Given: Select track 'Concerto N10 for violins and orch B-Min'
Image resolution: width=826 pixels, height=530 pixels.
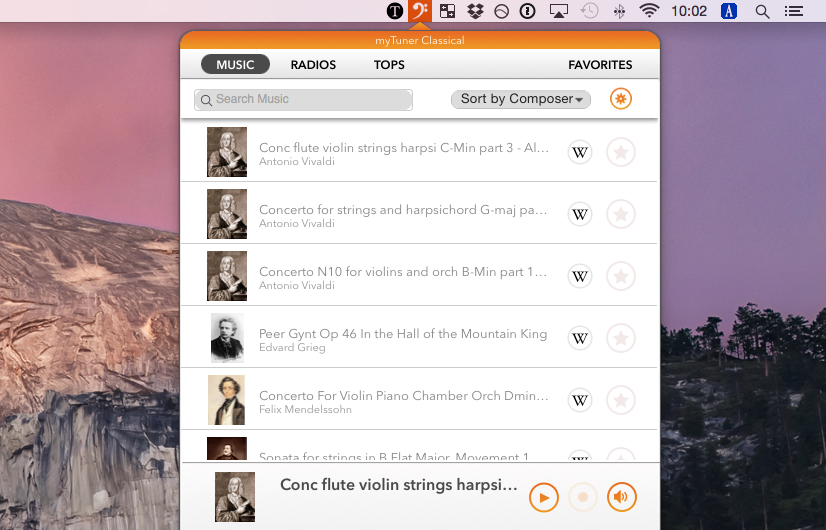Looking at the screenshot, I should 419,275.
